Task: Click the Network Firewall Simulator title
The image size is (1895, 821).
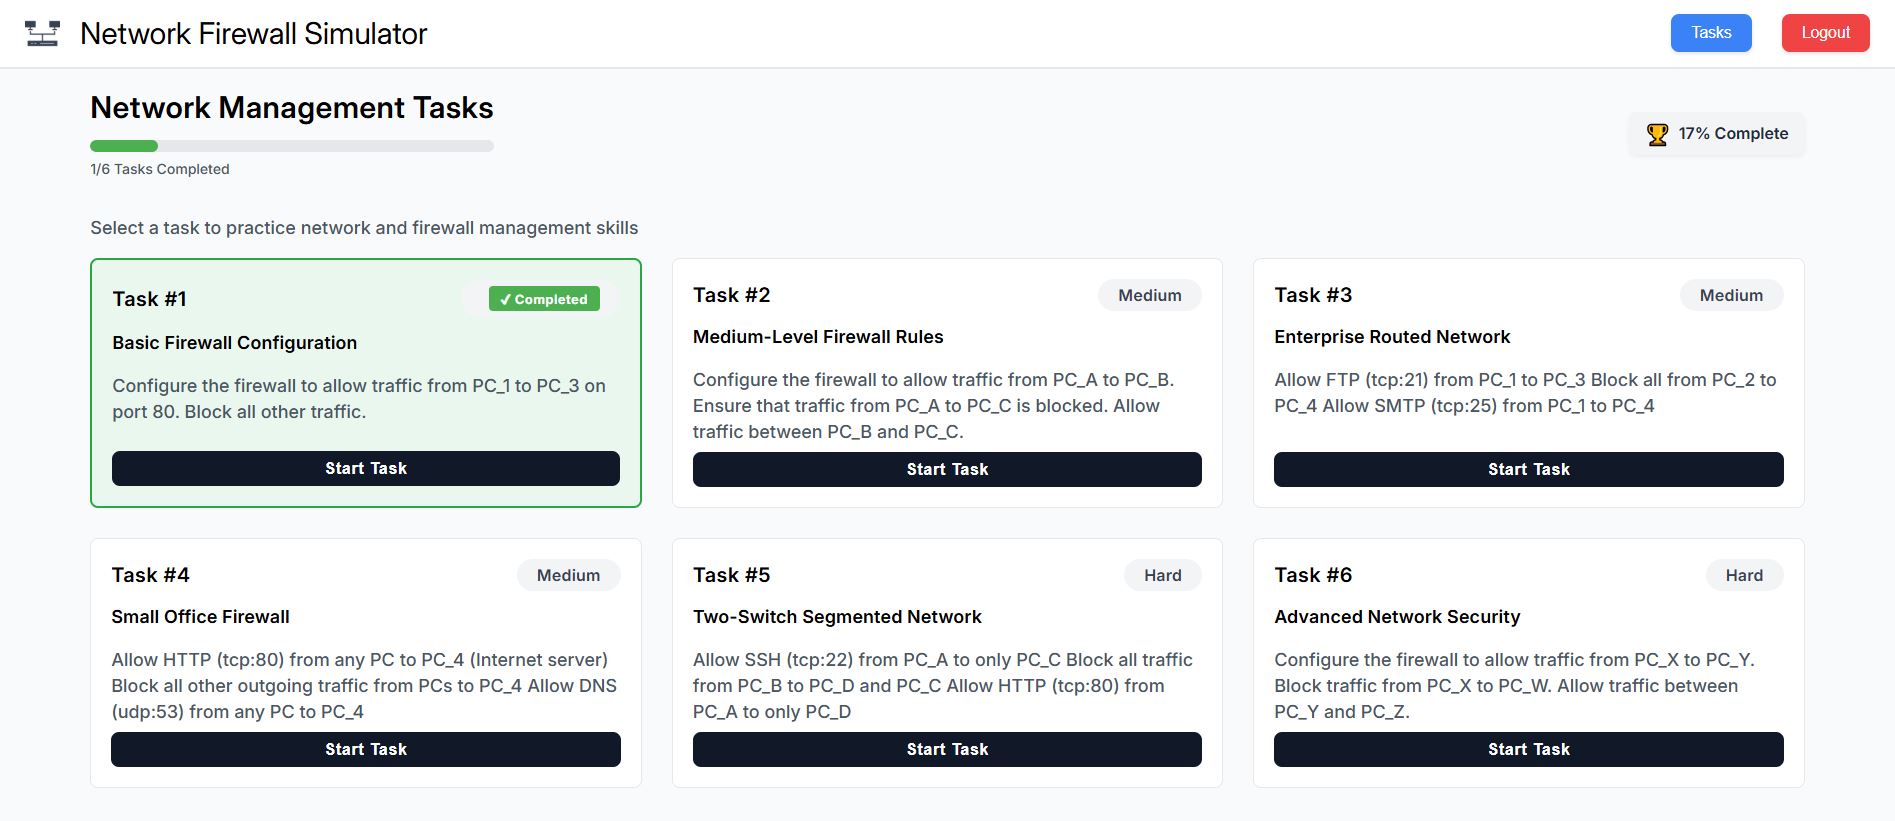Action: tap(253, 34)
